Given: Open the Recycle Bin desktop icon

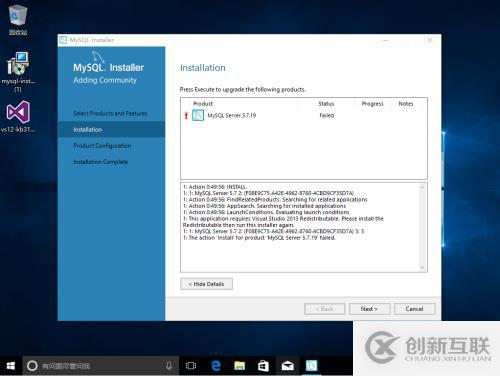Looking at the screenshot, I should click(18, 20).
